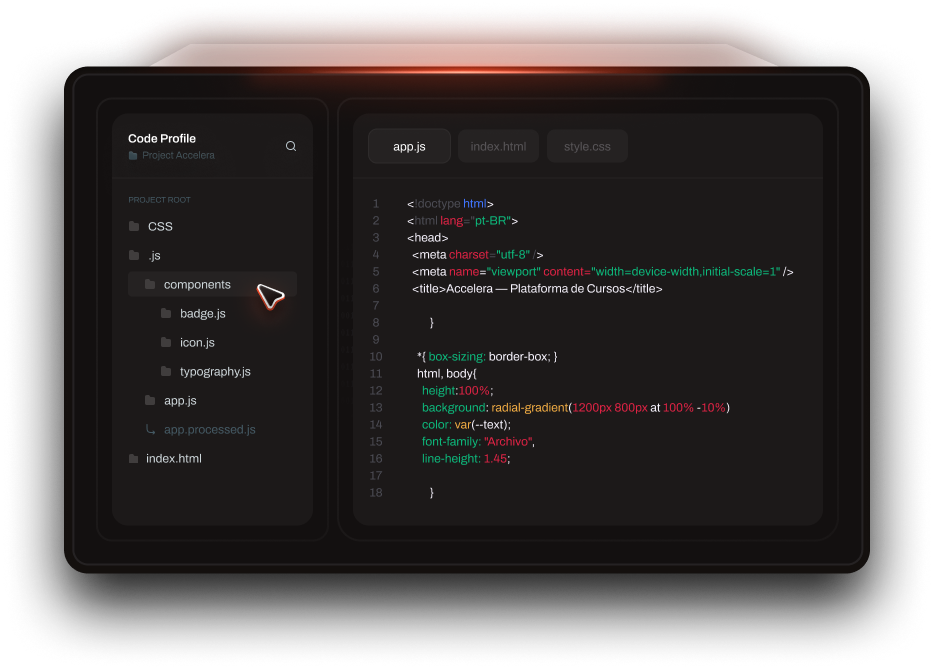Click the box-sizing: border-box line
The height and width of the screenshot is (670, 934).
pyautogui.click(x=487, y=357)
